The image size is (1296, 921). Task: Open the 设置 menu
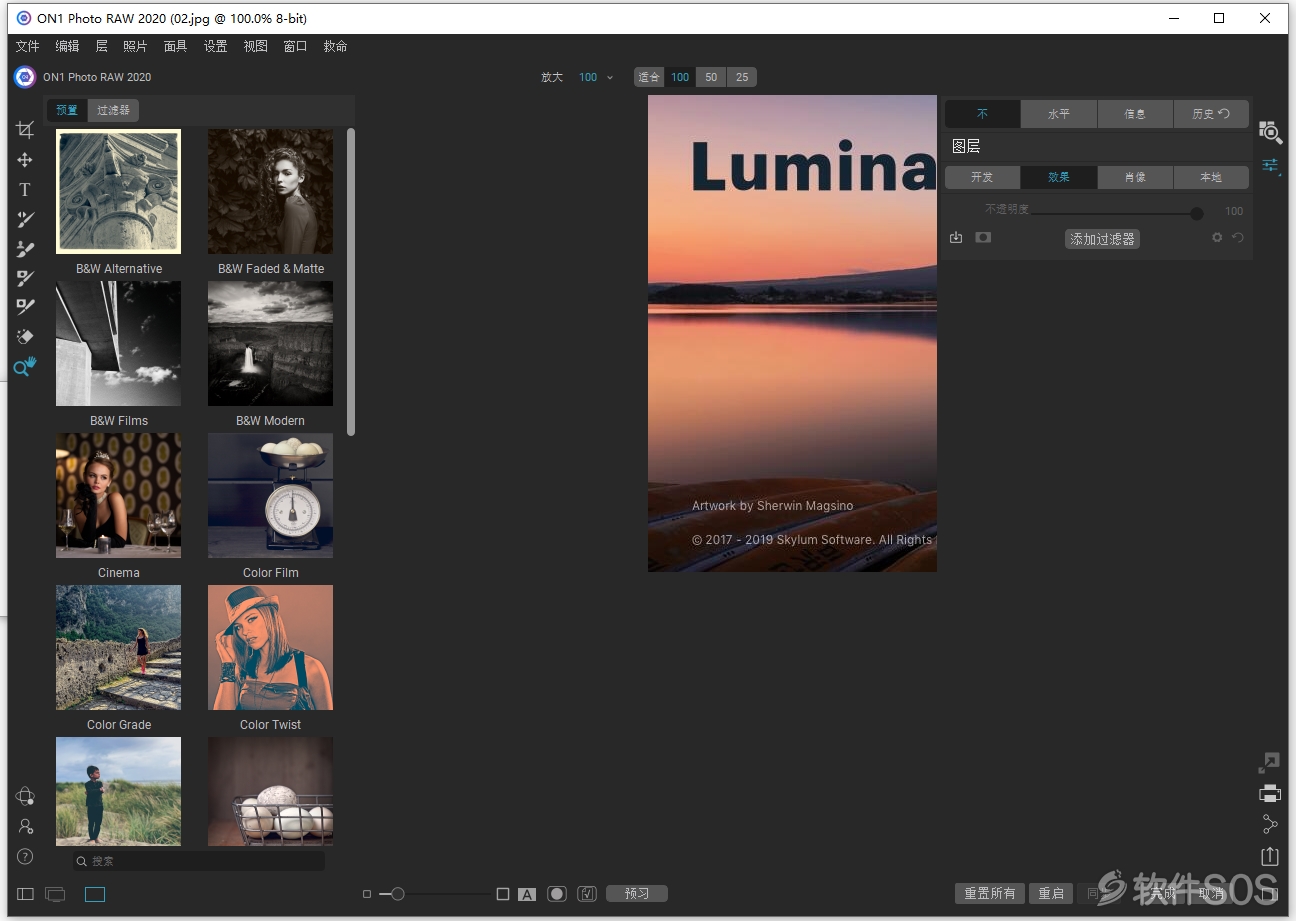pyautogui.click(x=215, y=46)
